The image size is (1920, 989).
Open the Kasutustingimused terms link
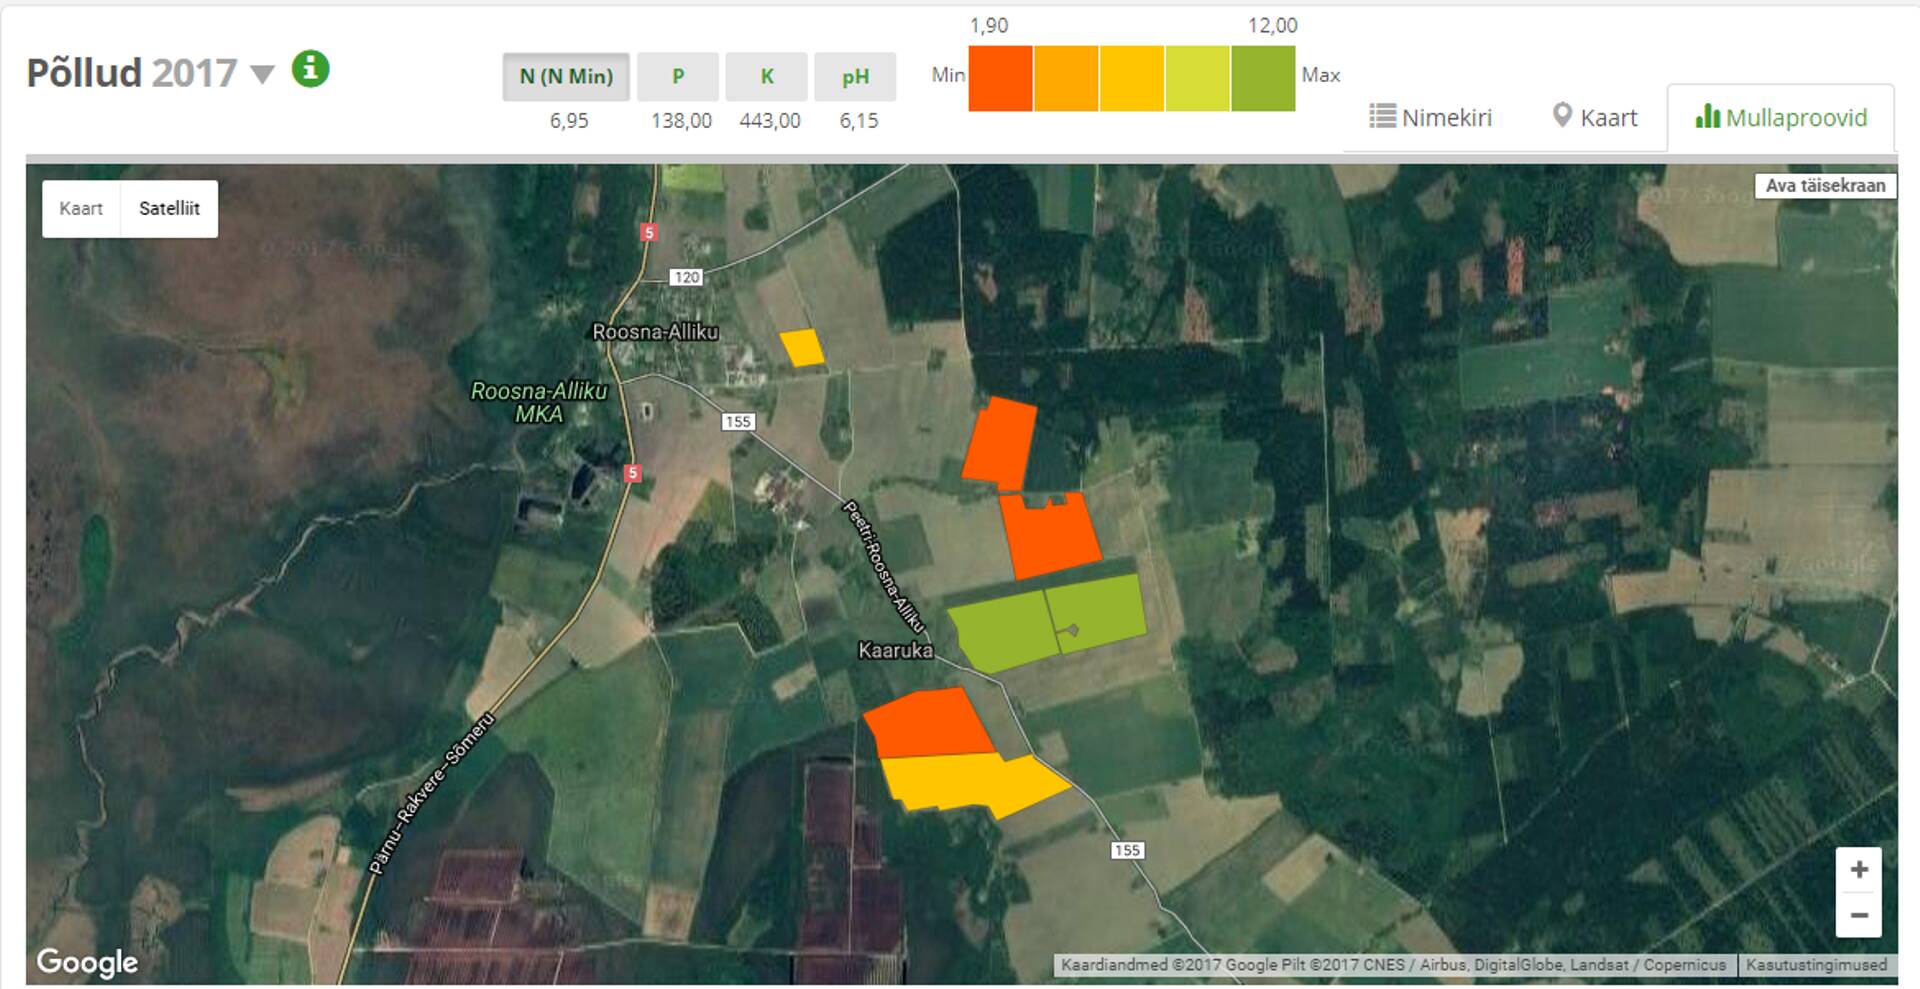click(x=1816, y=965)
